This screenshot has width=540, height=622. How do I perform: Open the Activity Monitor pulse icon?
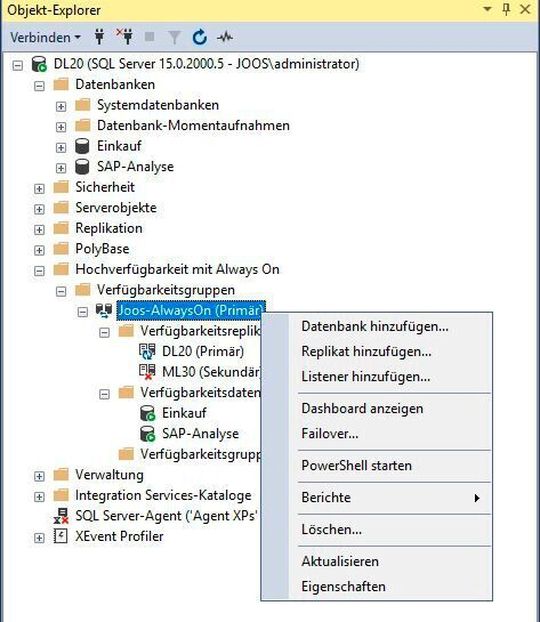click(225, 37)
